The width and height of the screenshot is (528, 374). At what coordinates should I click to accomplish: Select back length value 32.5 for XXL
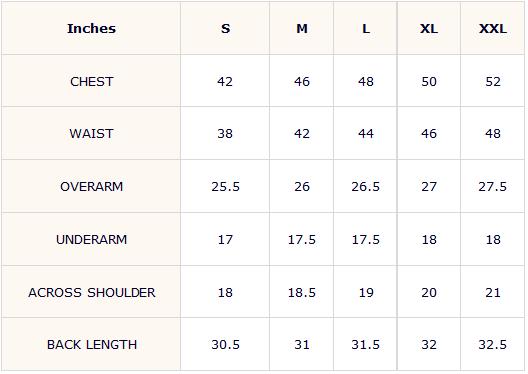pyautogui.click(x=493, y=344)
